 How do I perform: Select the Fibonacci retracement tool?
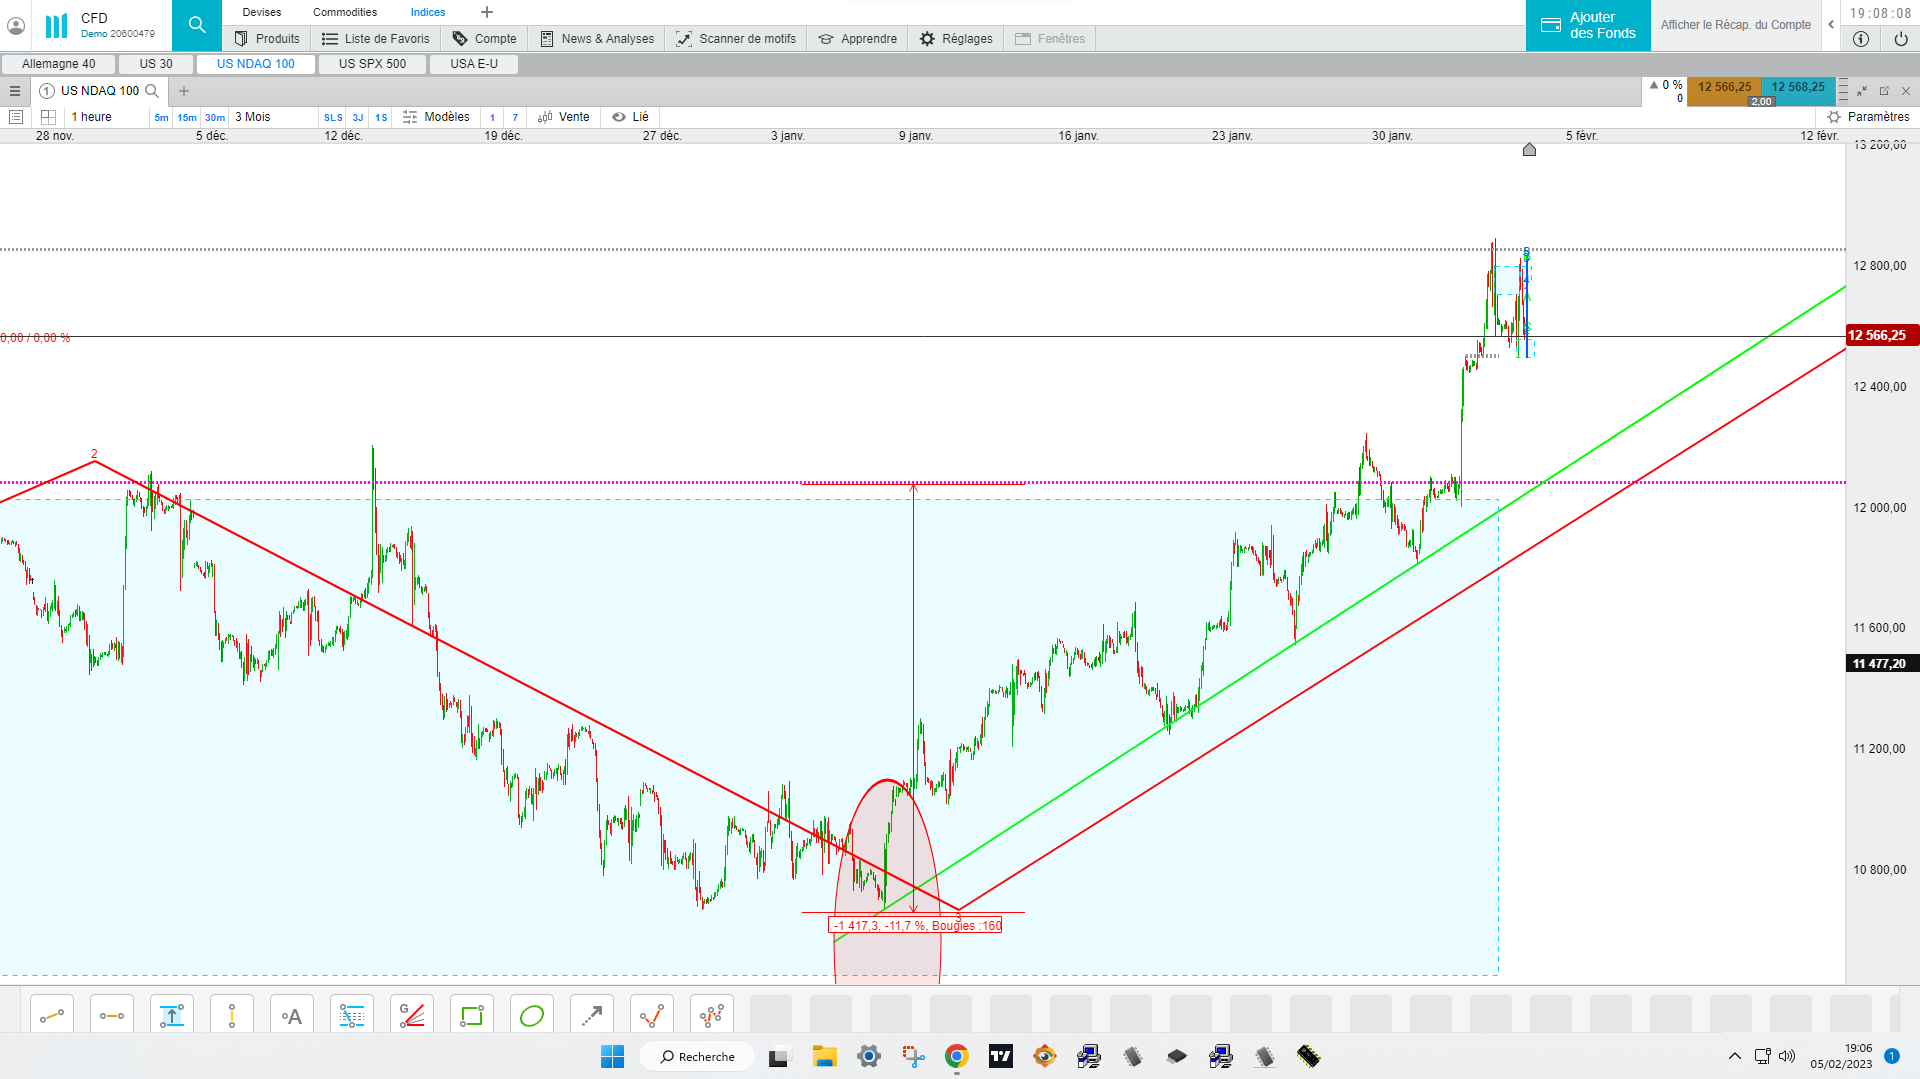tap(352, 1016)
